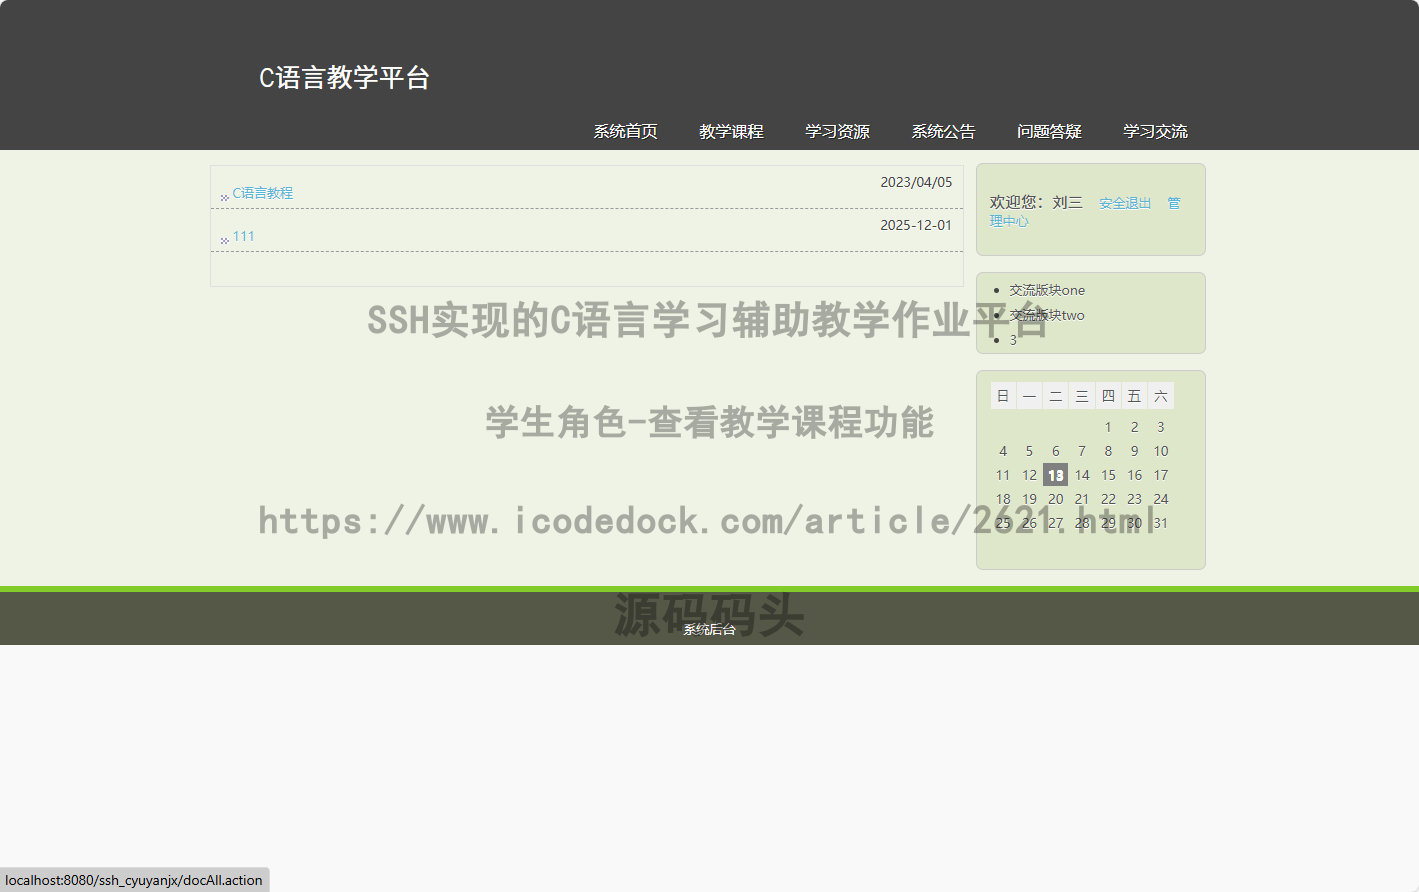Go to the 教学课程 page
The image size is (1419, 892).
point(731,131)
